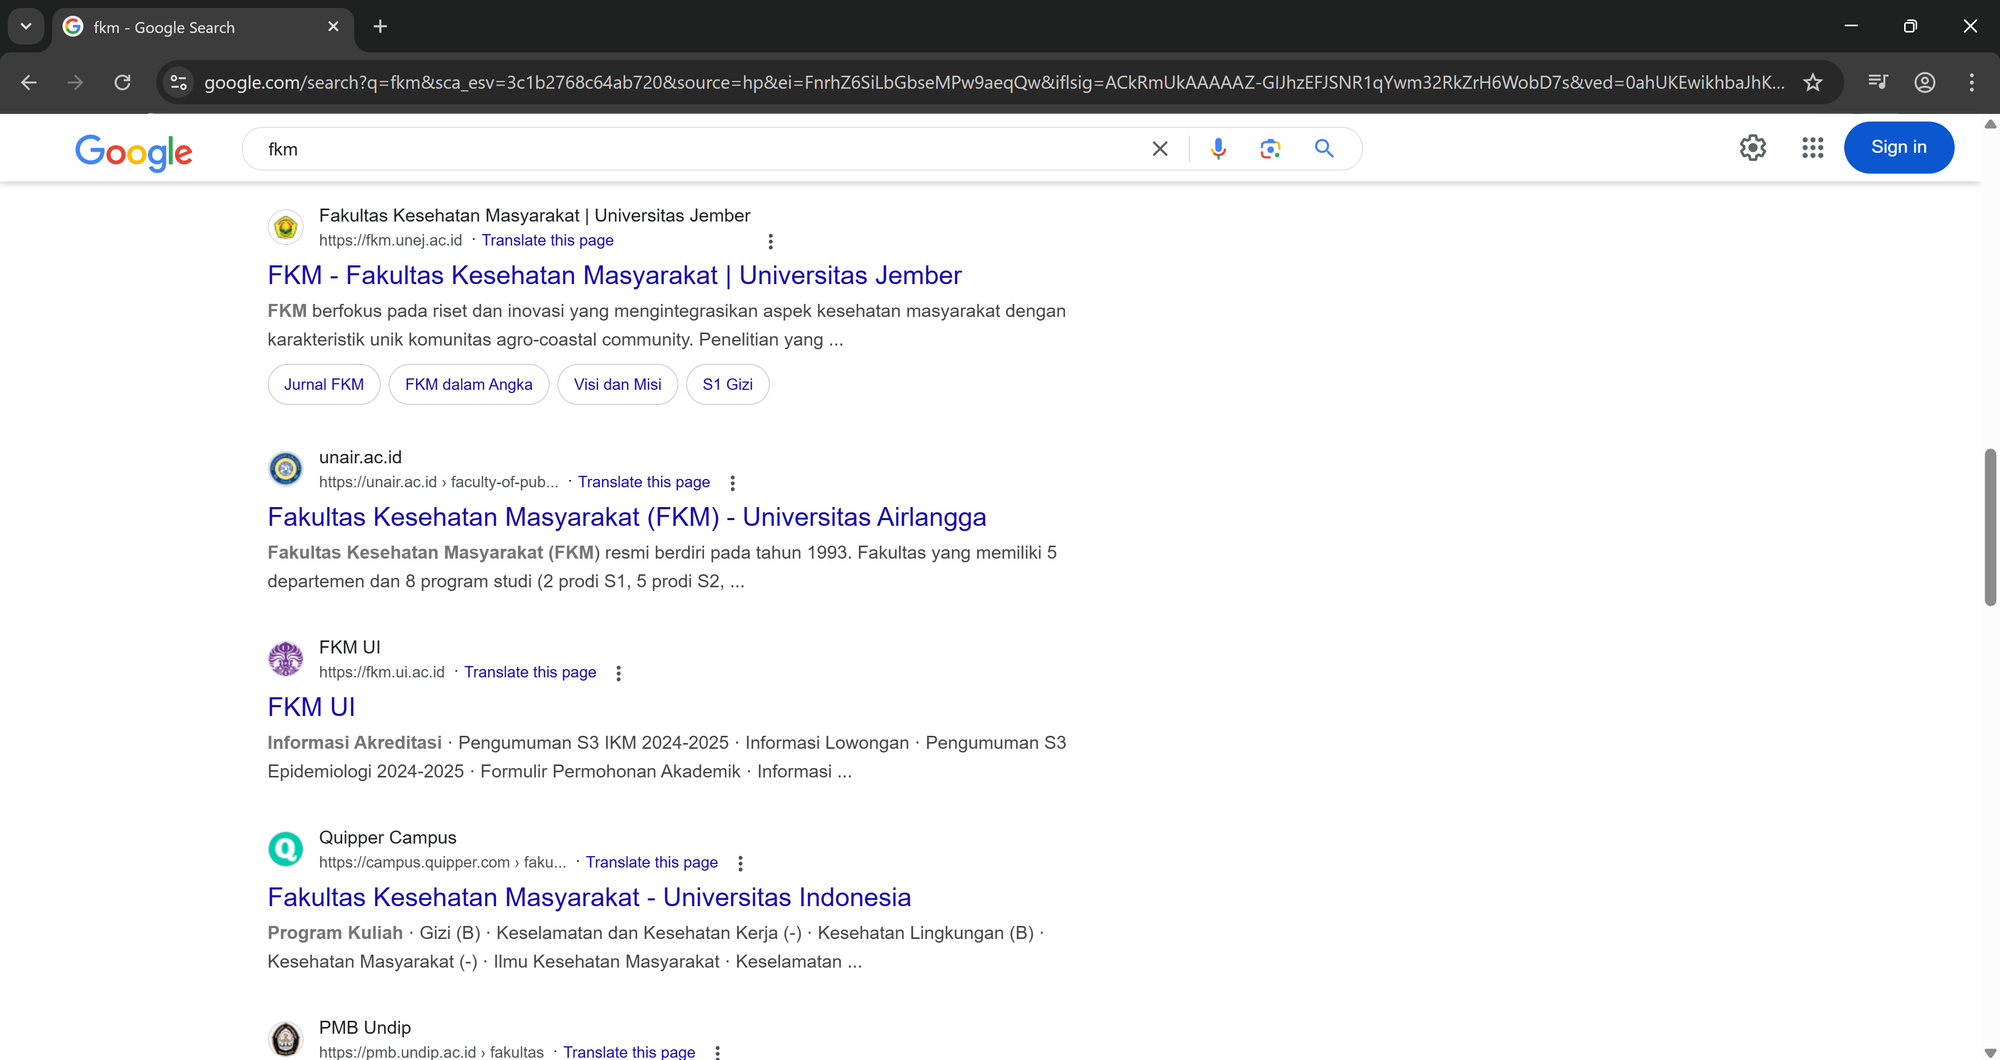This screenshot has width=2000, height=1060.
Task: Open FKM dalam Angka sitelink chip
Action: 469,384
